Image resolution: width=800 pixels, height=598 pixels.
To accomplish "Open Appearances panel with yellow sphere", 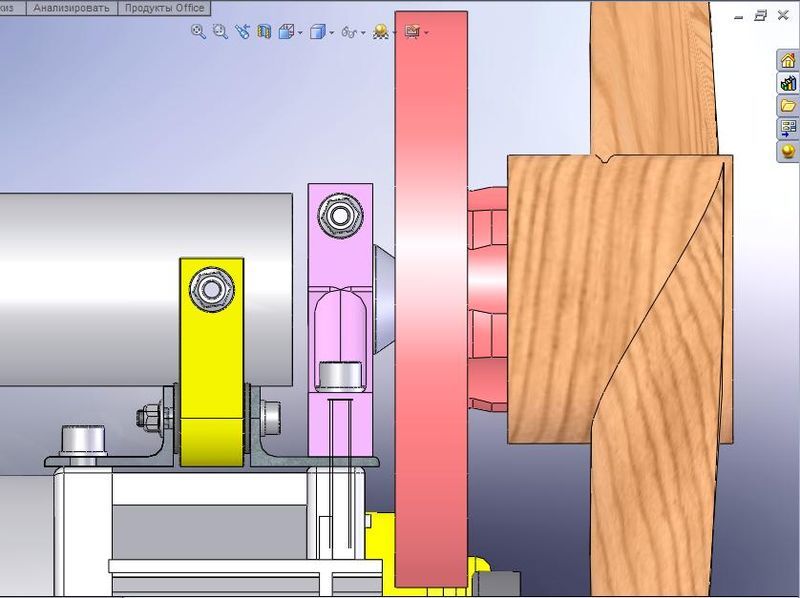I will pyautogui.click(x=788, y=152).
